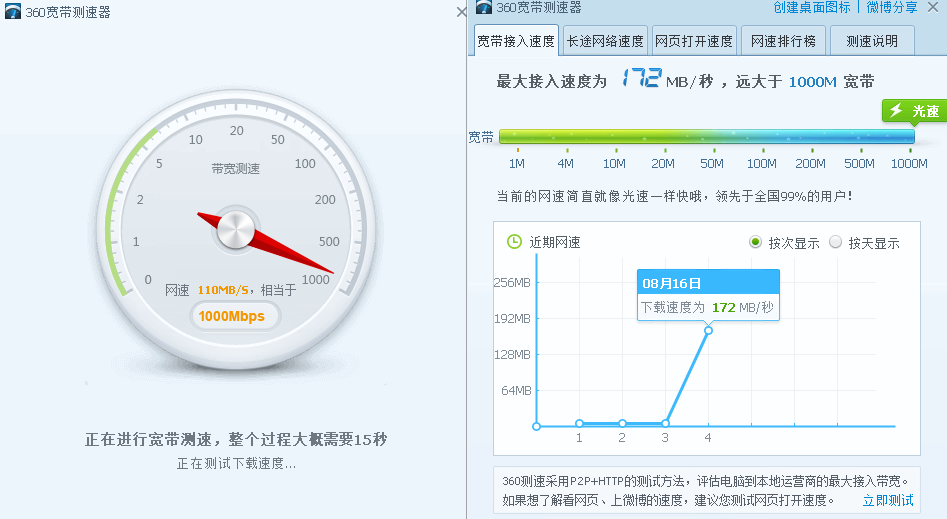
Task: Close the left speed test window
Action: (x=461, y=11)
